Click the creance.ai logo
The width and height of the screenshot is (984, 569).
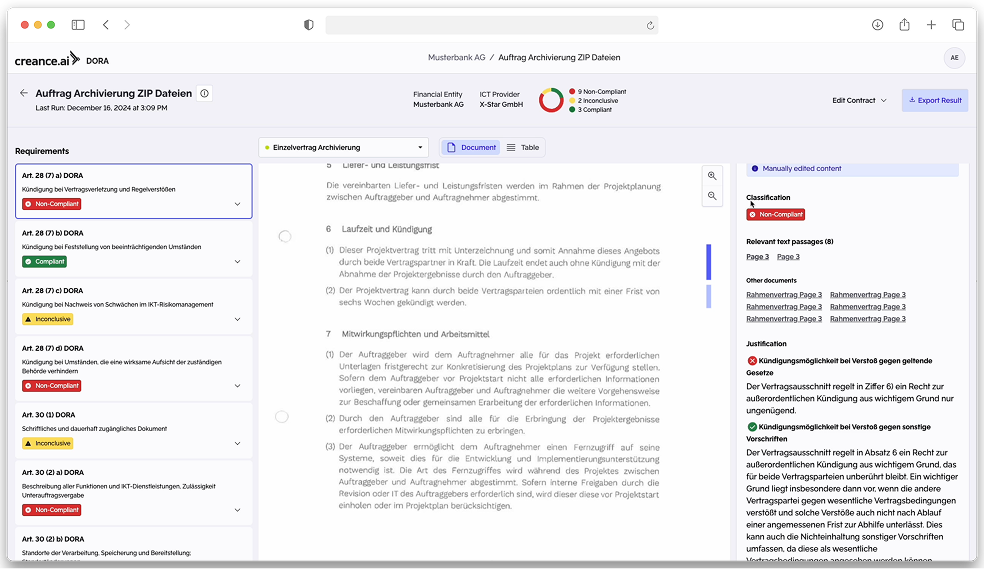point(47,60)
